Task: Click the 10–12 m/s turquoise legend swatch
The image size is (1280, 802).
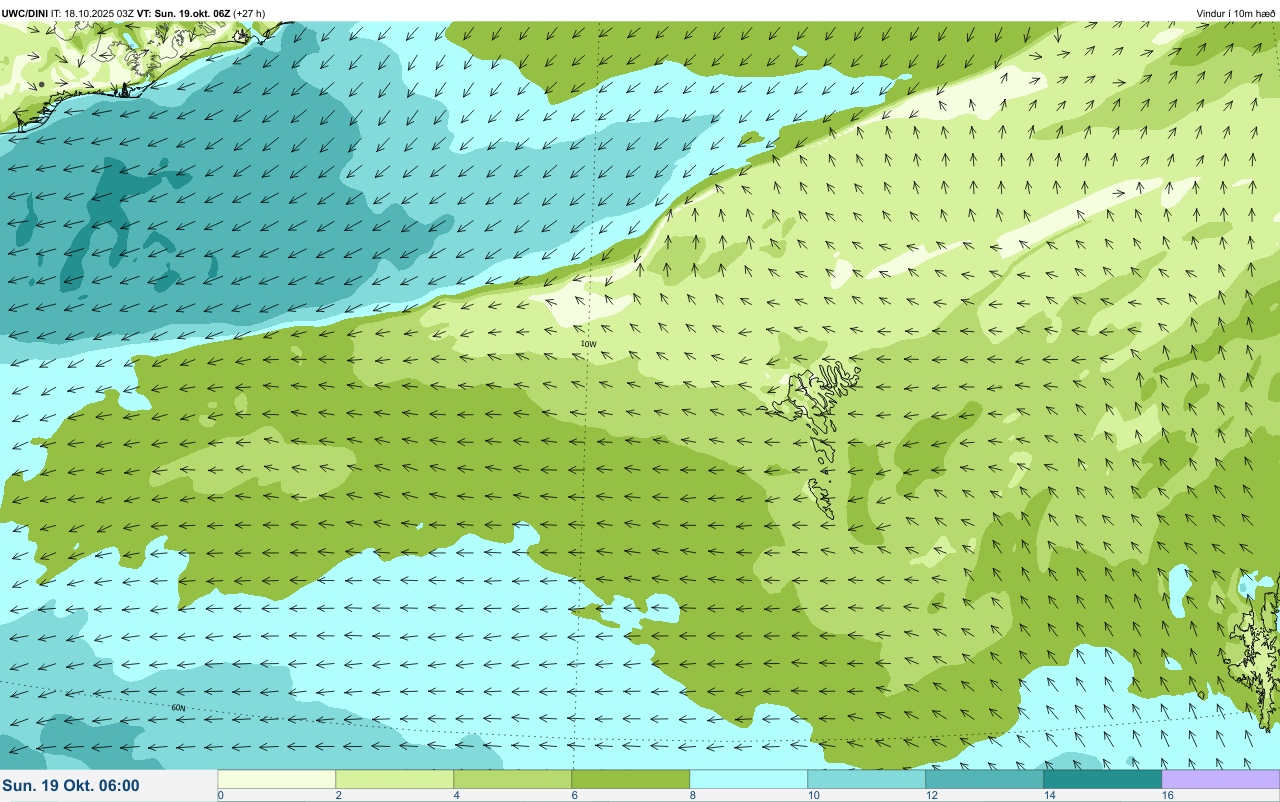Action: pyautogui.click(x=867, y=779)
